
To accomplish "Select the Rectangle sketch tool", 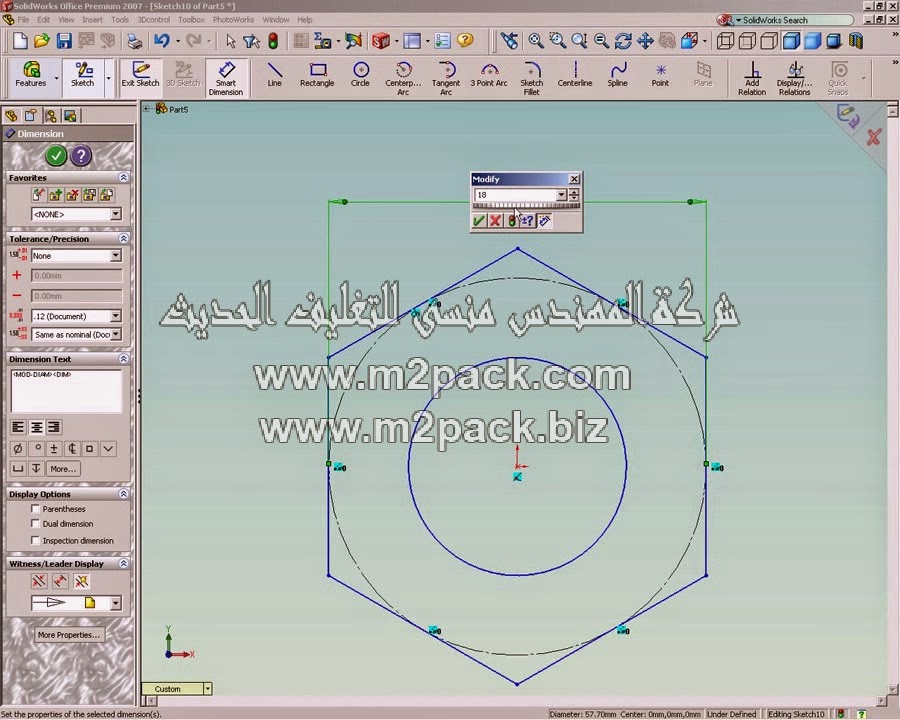I will point(317,75).
